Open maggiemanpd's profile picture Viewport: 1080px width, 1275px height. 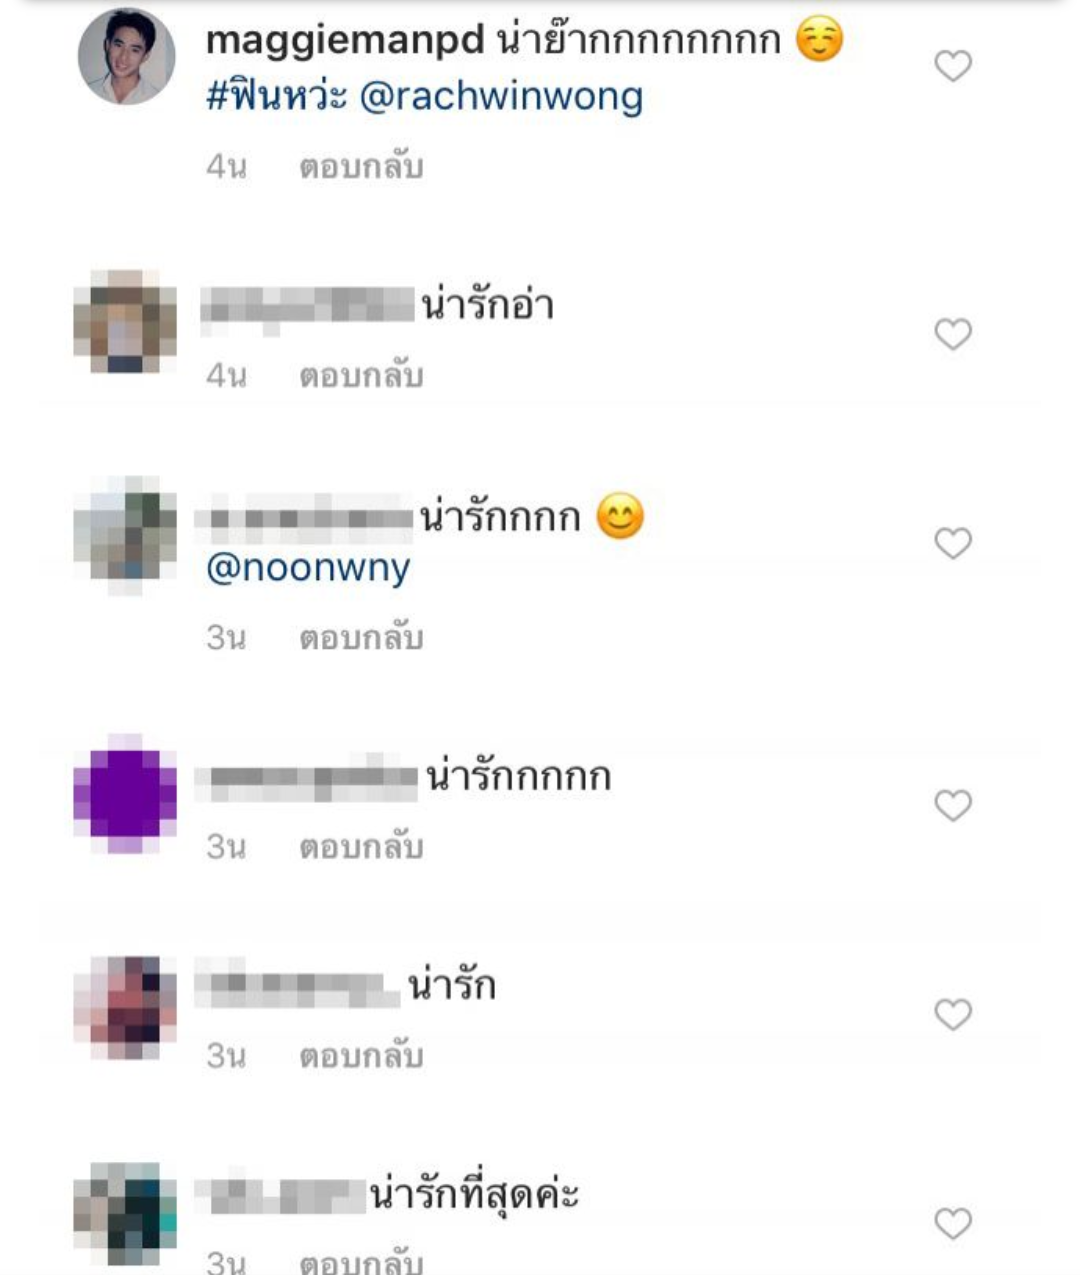pos(127,57)
